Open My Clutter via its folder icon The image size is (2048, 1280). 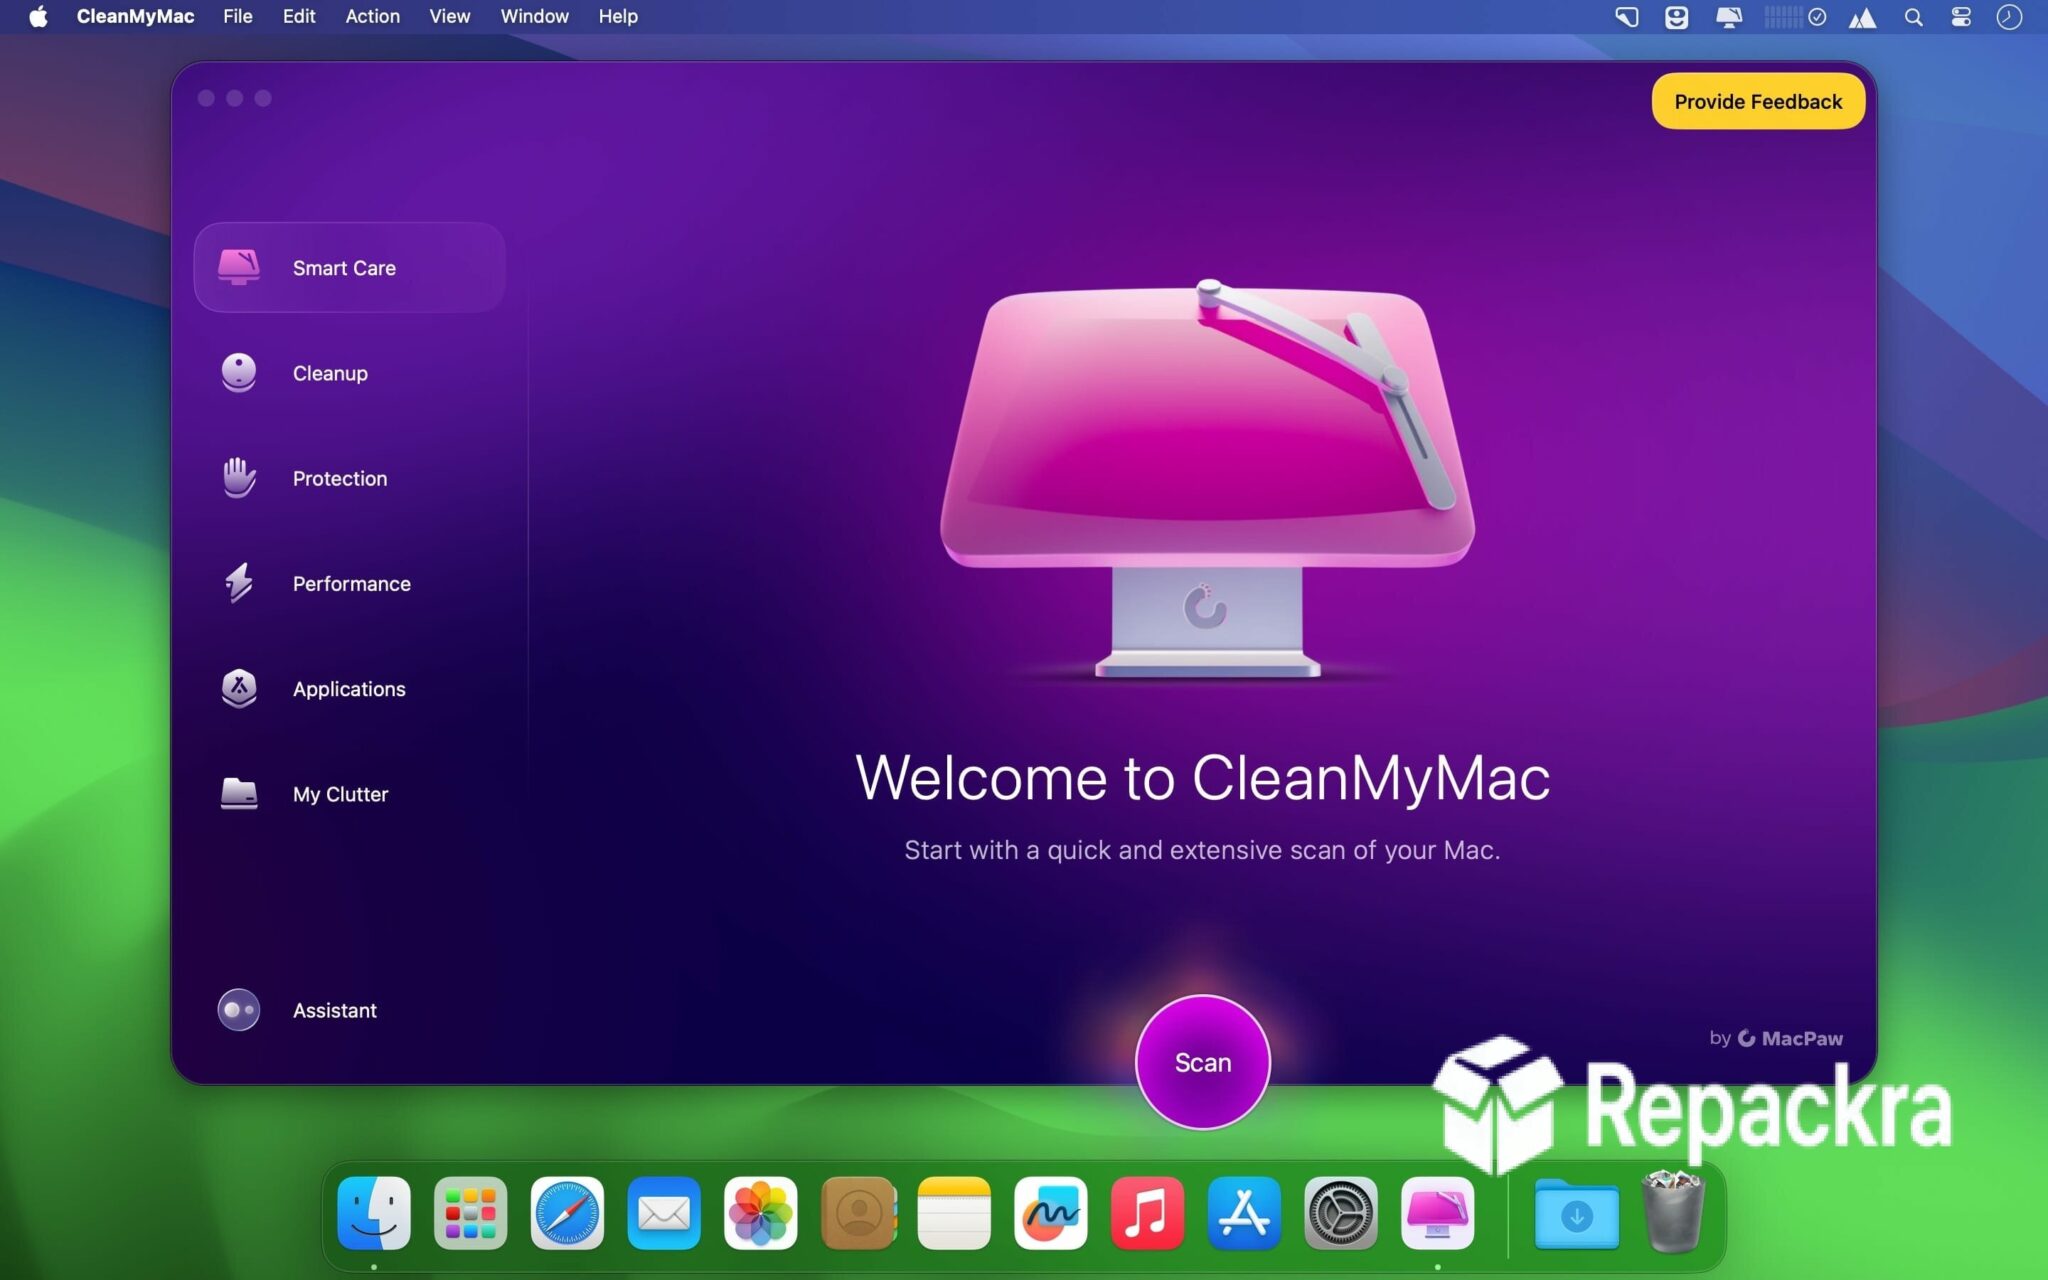click(239, 793)
